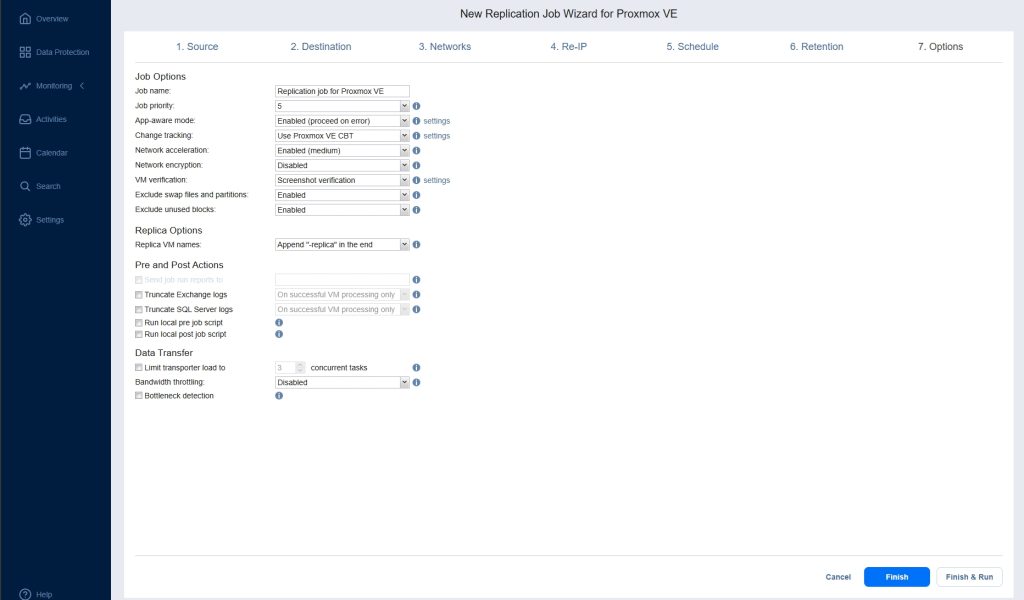The height and width of the screenshot is (600, 1024).
Task: Switch to the 2. Destination step
Action: click(320, 47)
